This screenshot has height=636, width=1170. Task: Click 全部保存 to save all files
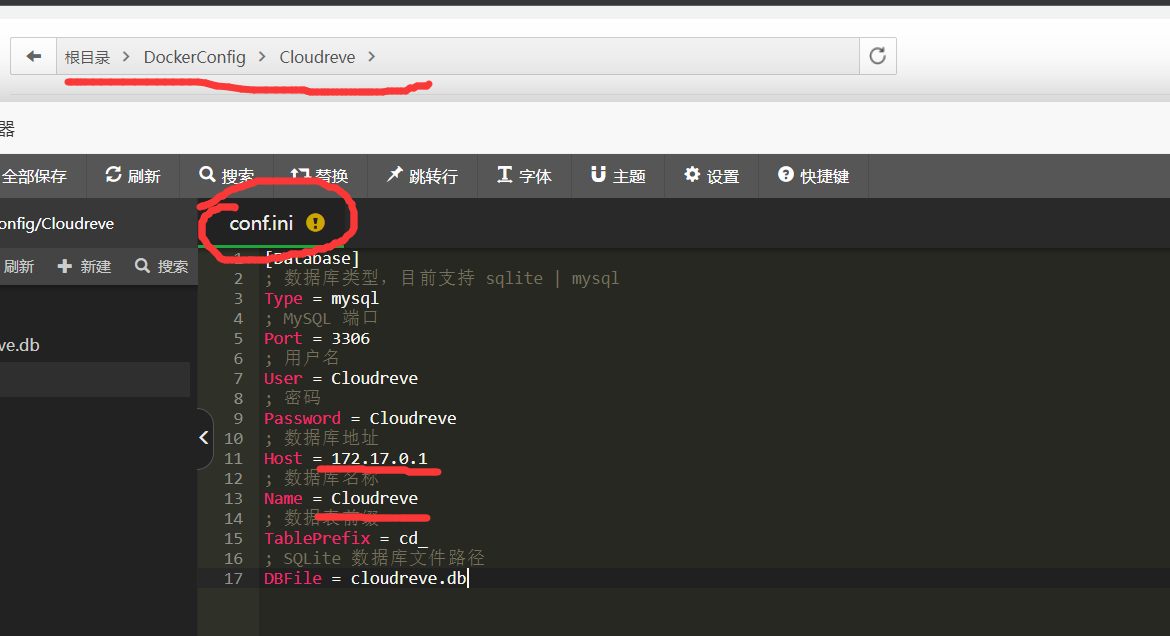(35, 176)
